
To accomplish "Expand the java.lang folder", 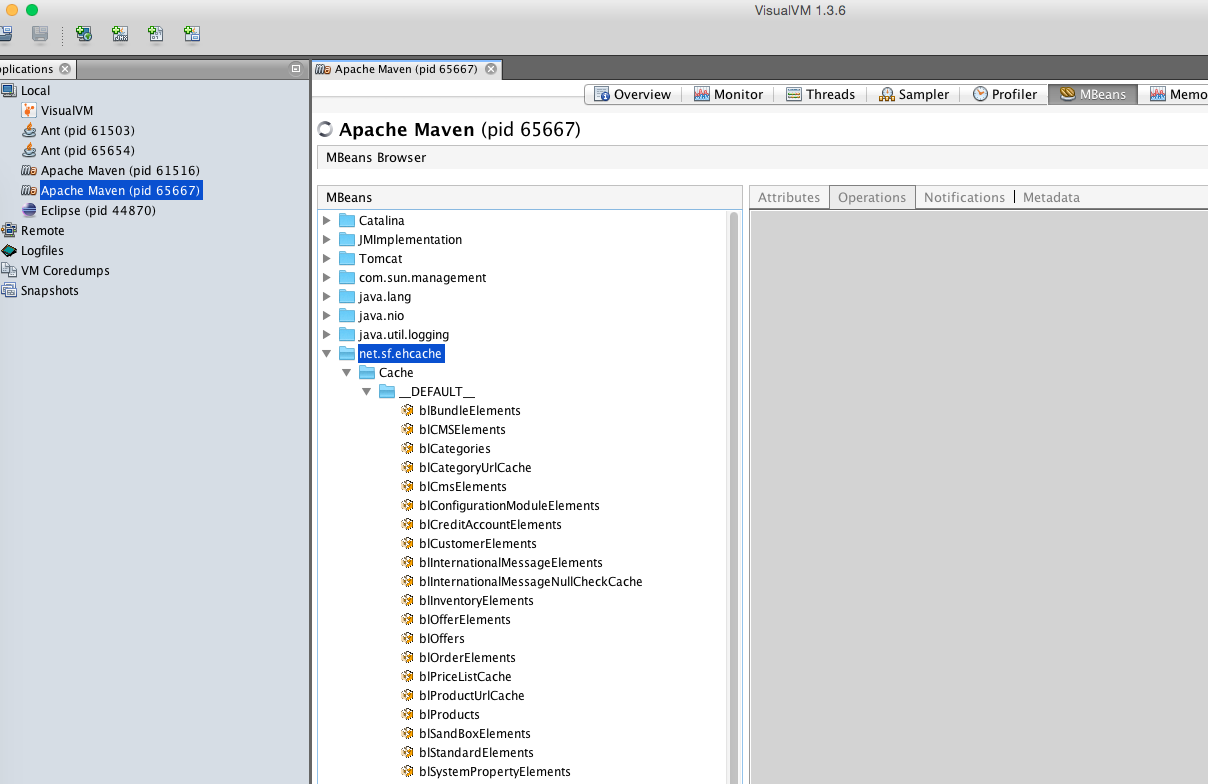I will 327,296.
